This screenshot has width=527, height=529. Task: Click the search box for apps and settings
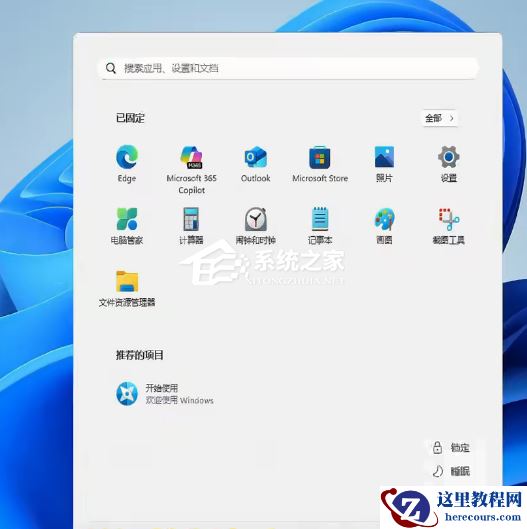tap(289, 68)
